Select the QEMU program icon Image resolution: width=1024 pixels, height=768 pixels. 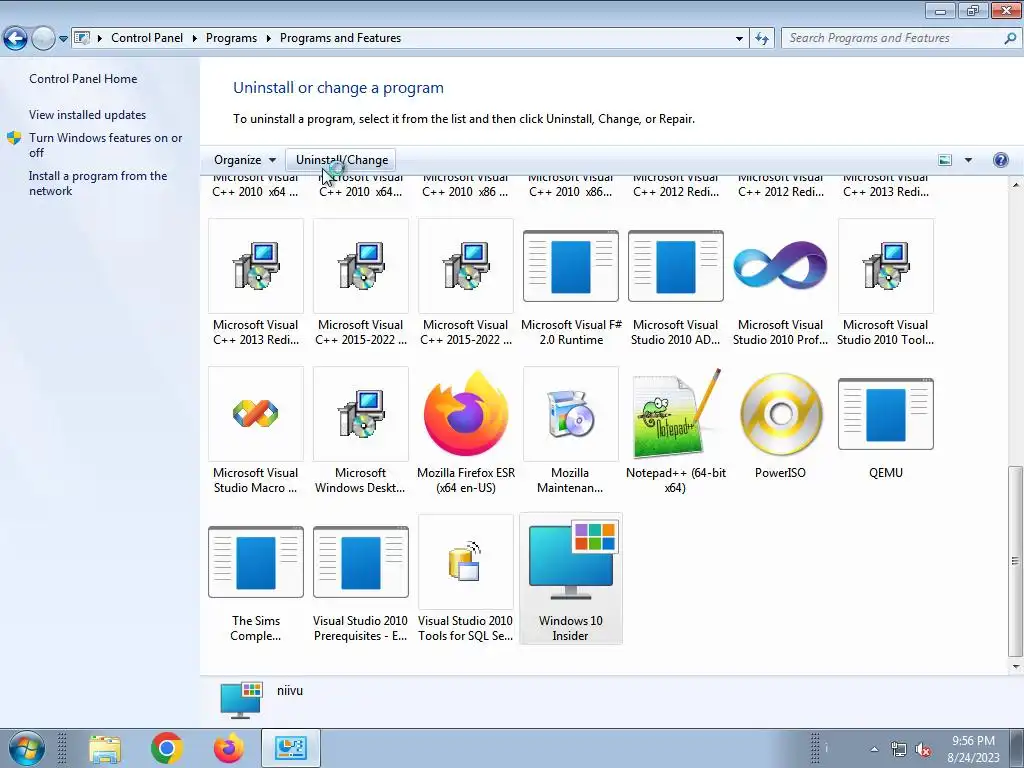coord(886,413)
